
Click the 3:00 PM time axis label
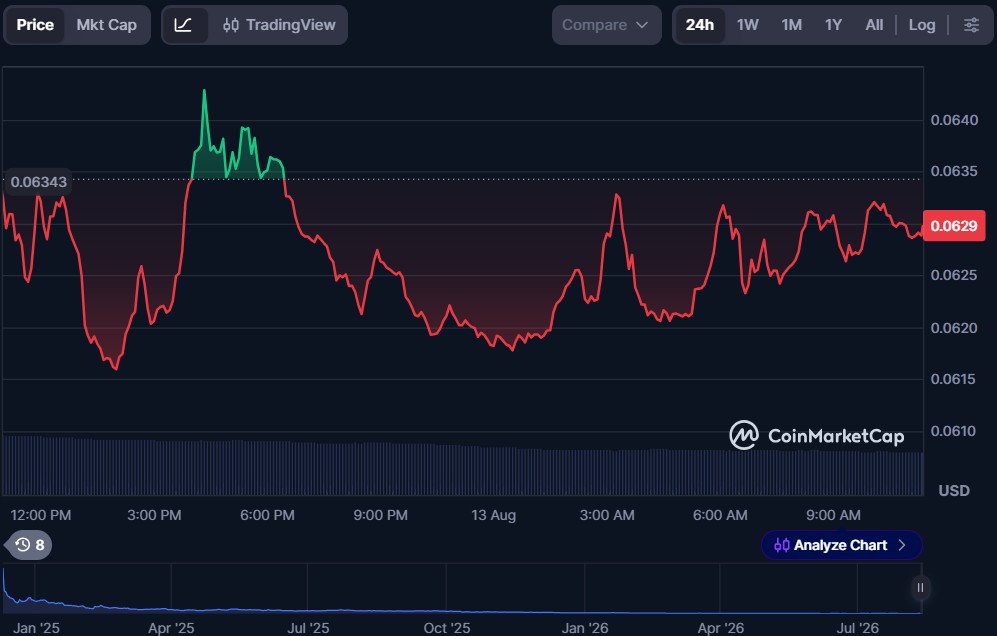pos(154,515)
